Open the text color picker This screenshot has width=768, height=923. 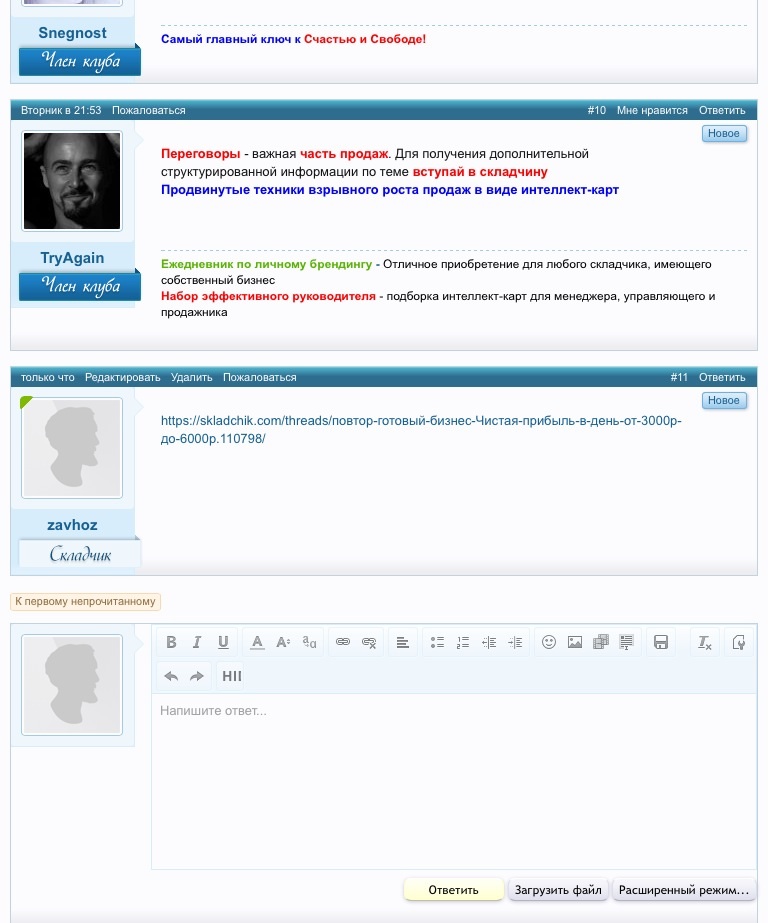[257, 642]
